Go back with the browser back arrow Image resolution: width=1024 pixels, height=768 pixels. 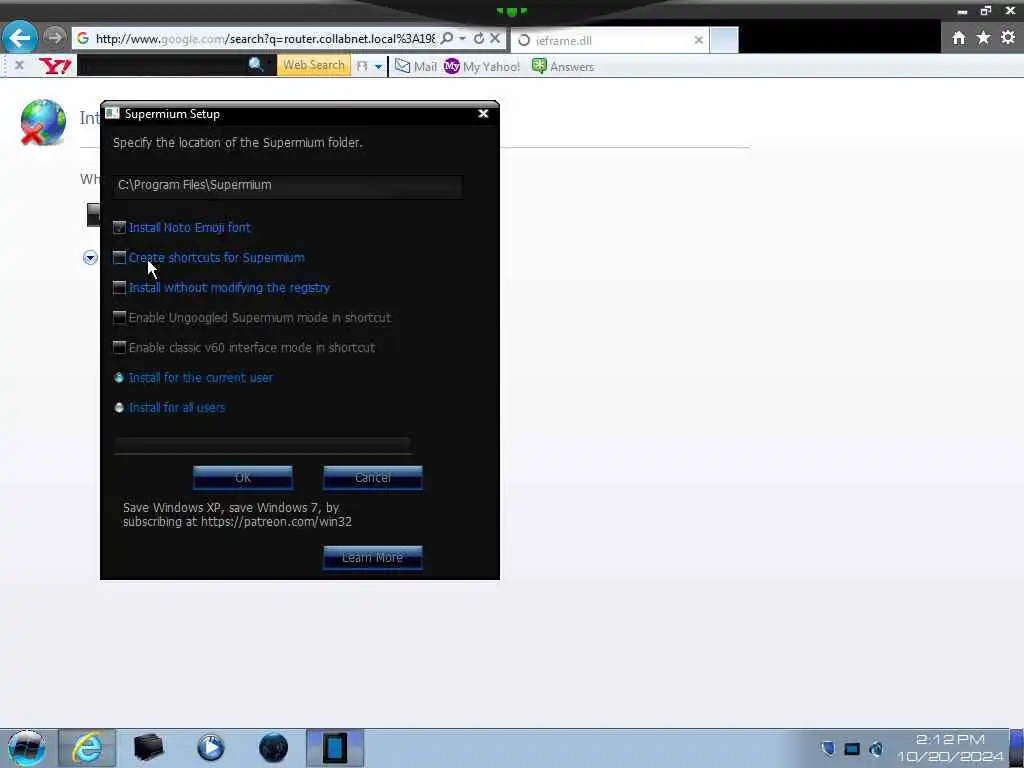coord(20,37)
